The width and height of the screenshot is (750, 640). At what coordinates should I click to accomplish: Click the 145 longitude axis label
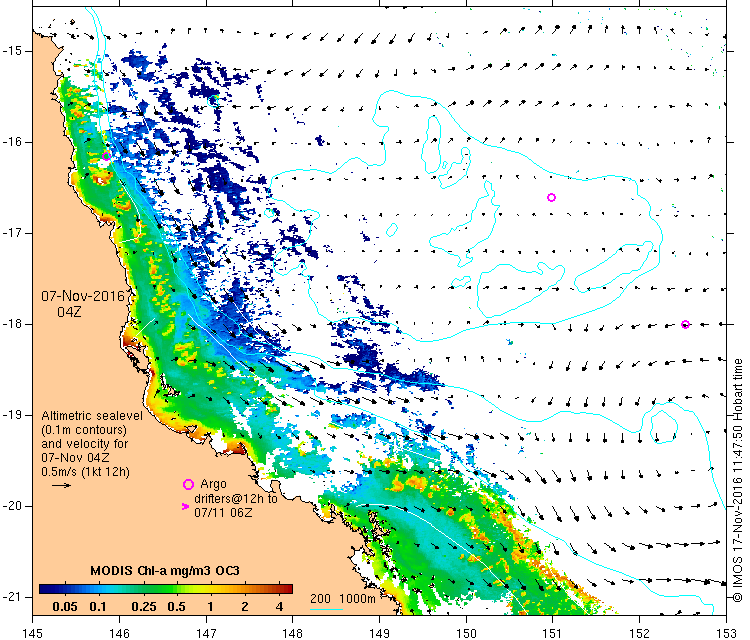tap(33, 633)
